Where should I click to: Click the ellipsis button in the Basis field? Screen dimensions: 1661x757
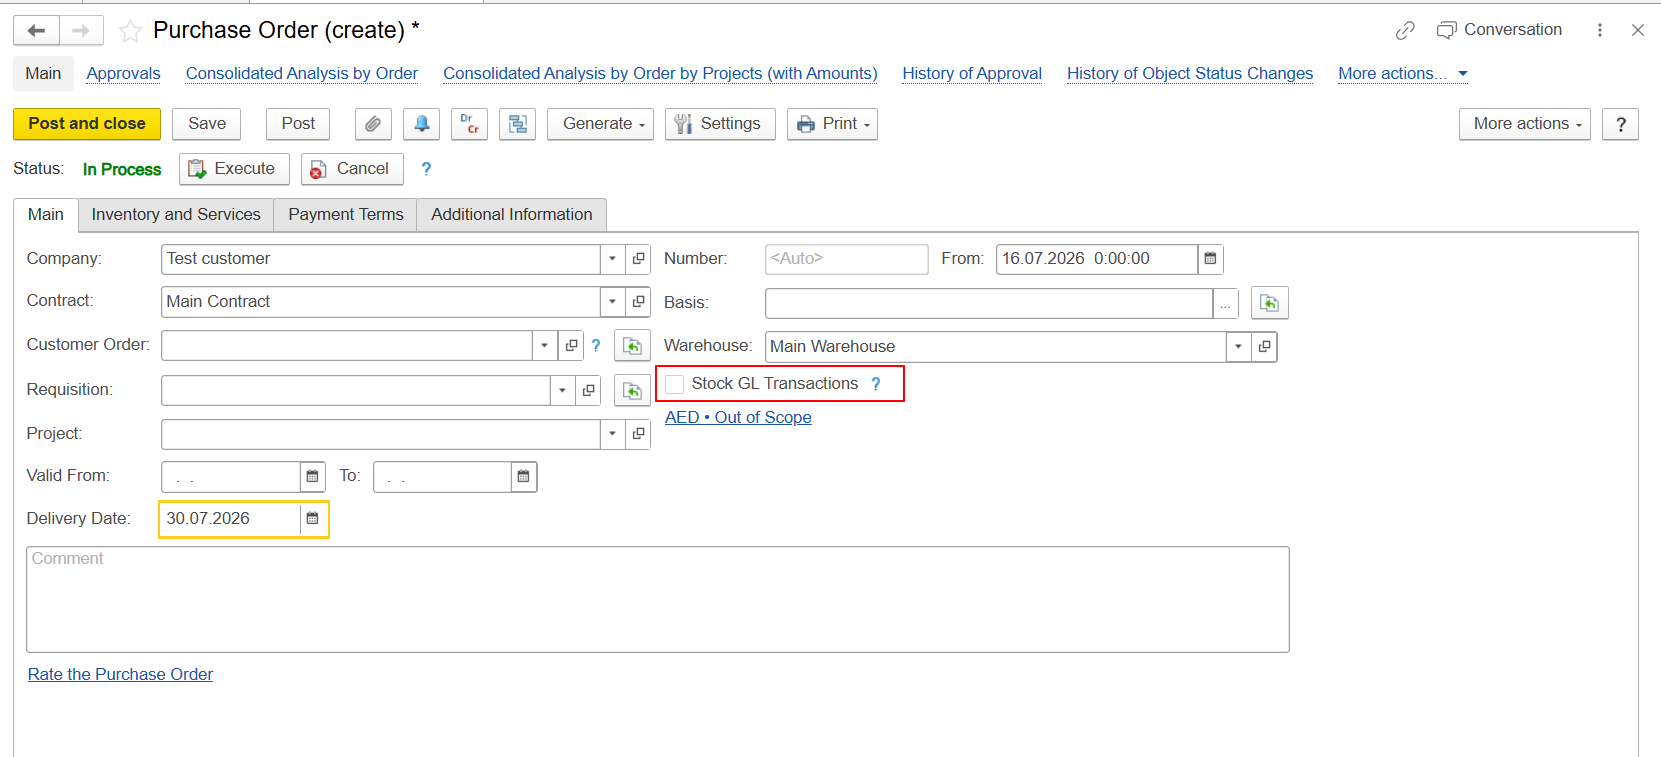tap(1225, 303)
